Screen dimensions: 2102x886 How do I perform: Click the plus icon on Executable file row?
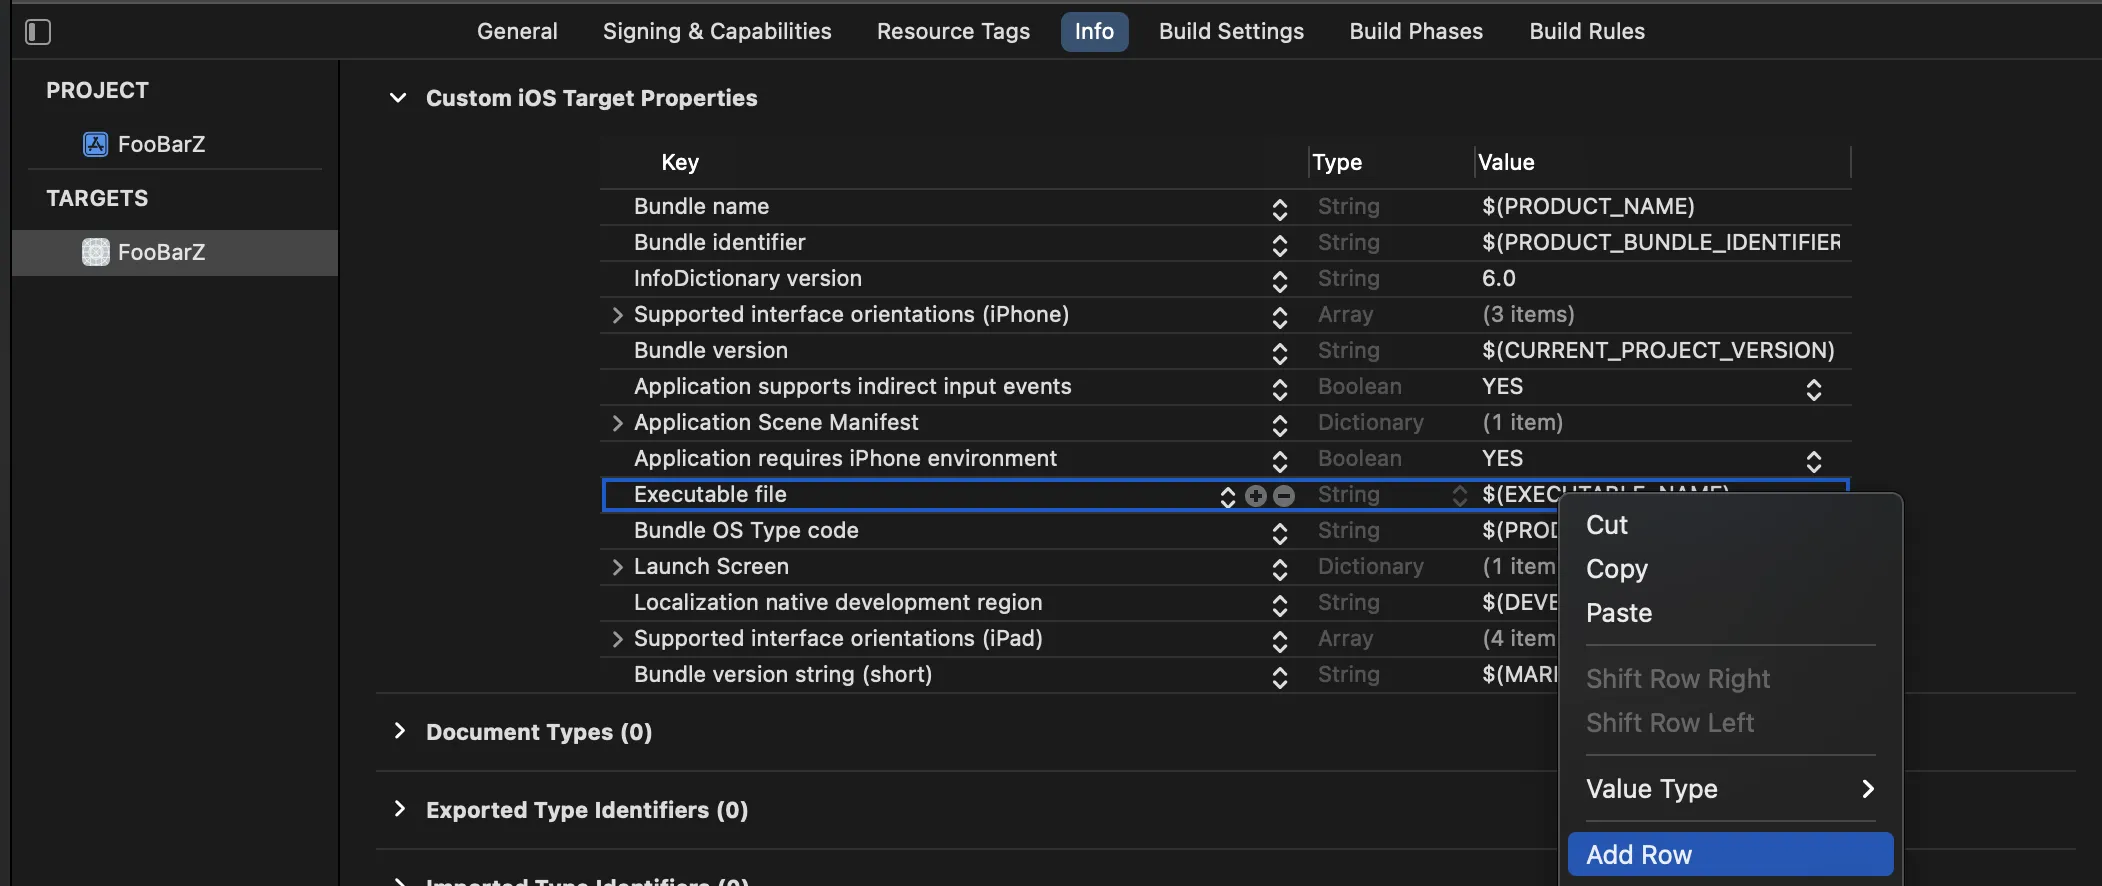point(1256,496)
